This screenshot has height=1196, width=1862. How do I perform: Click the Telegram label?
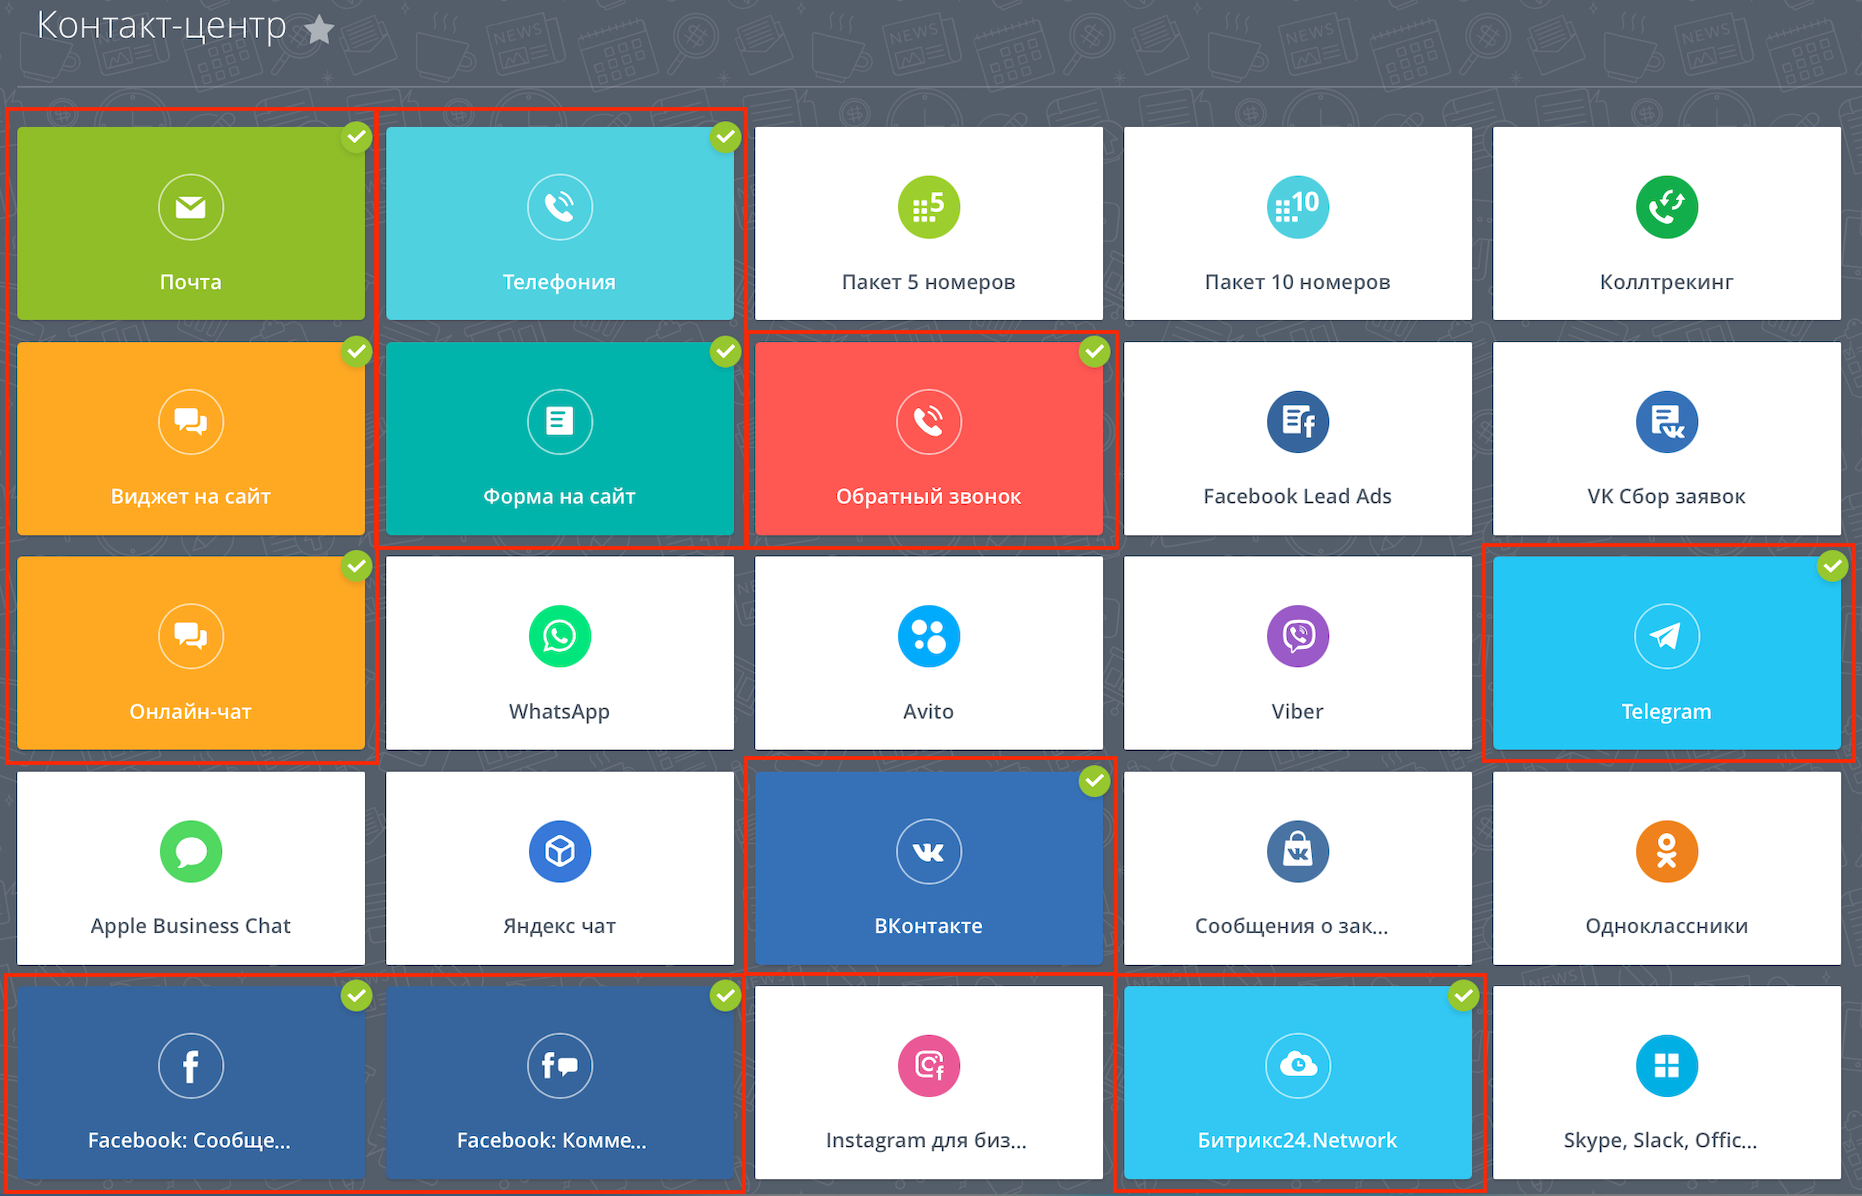coord(1666,711)
